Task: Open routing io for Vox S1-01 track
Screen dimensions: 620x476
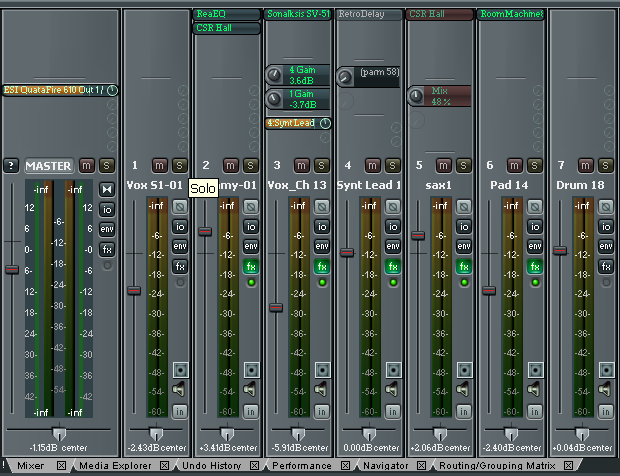Action: pos(180,226)
